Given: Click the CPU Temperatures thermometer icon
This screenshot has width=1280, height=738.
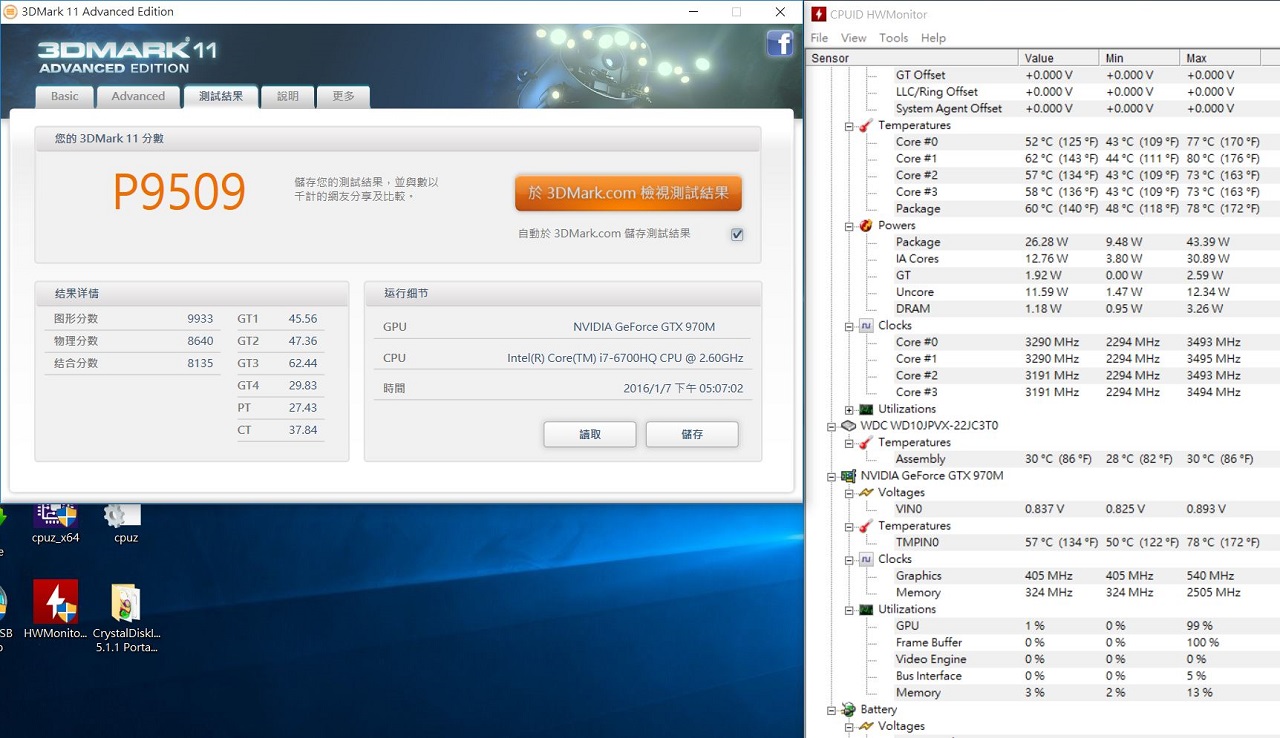Looking at the screenshot, I should pyautogui.click(x=866, y=125).
